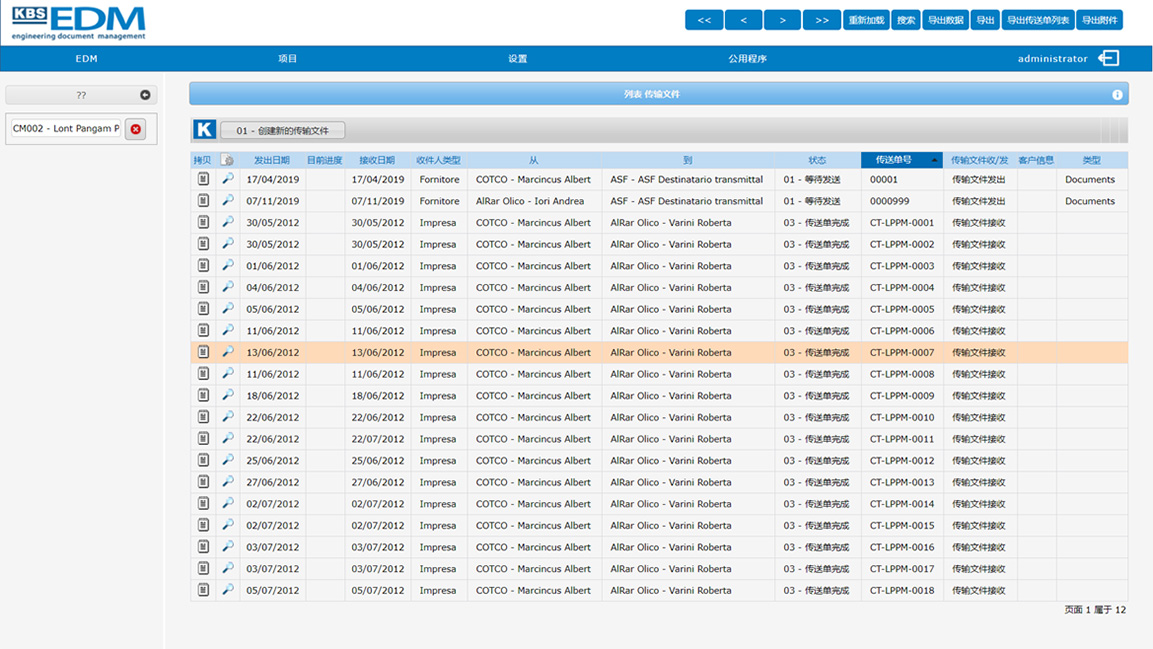1153x649 pixels.
Task: Open the info icon on the 传输文件 header
Action: [x=1117, y=93]
